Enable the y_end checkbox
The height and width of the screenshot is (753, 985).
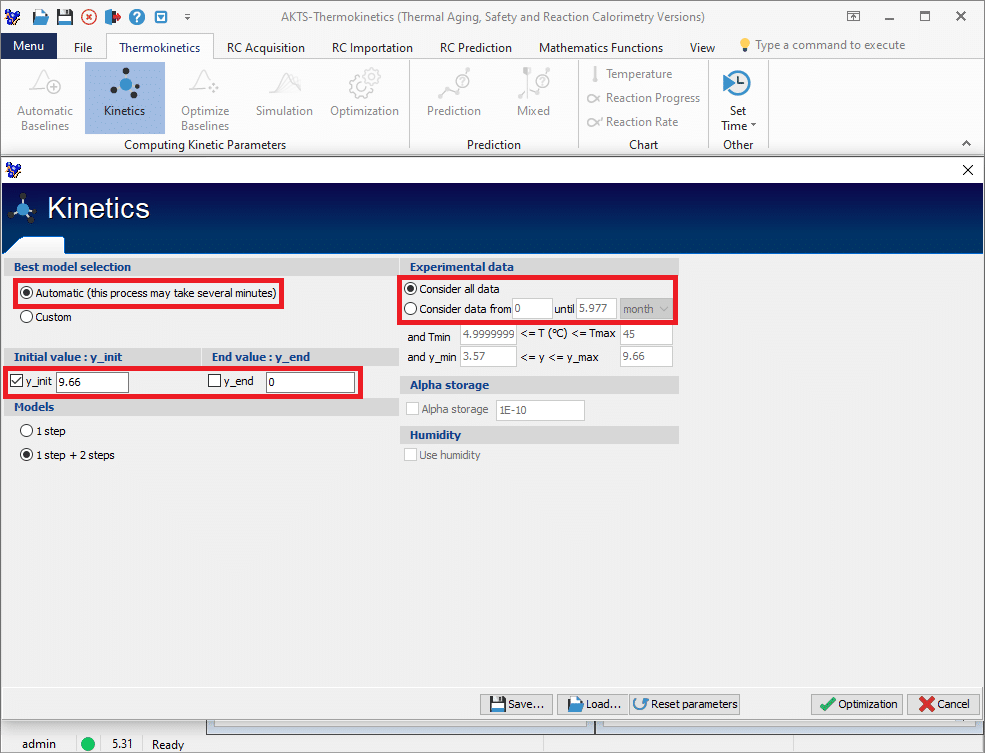pyautogui.click(x=214, y=381)
